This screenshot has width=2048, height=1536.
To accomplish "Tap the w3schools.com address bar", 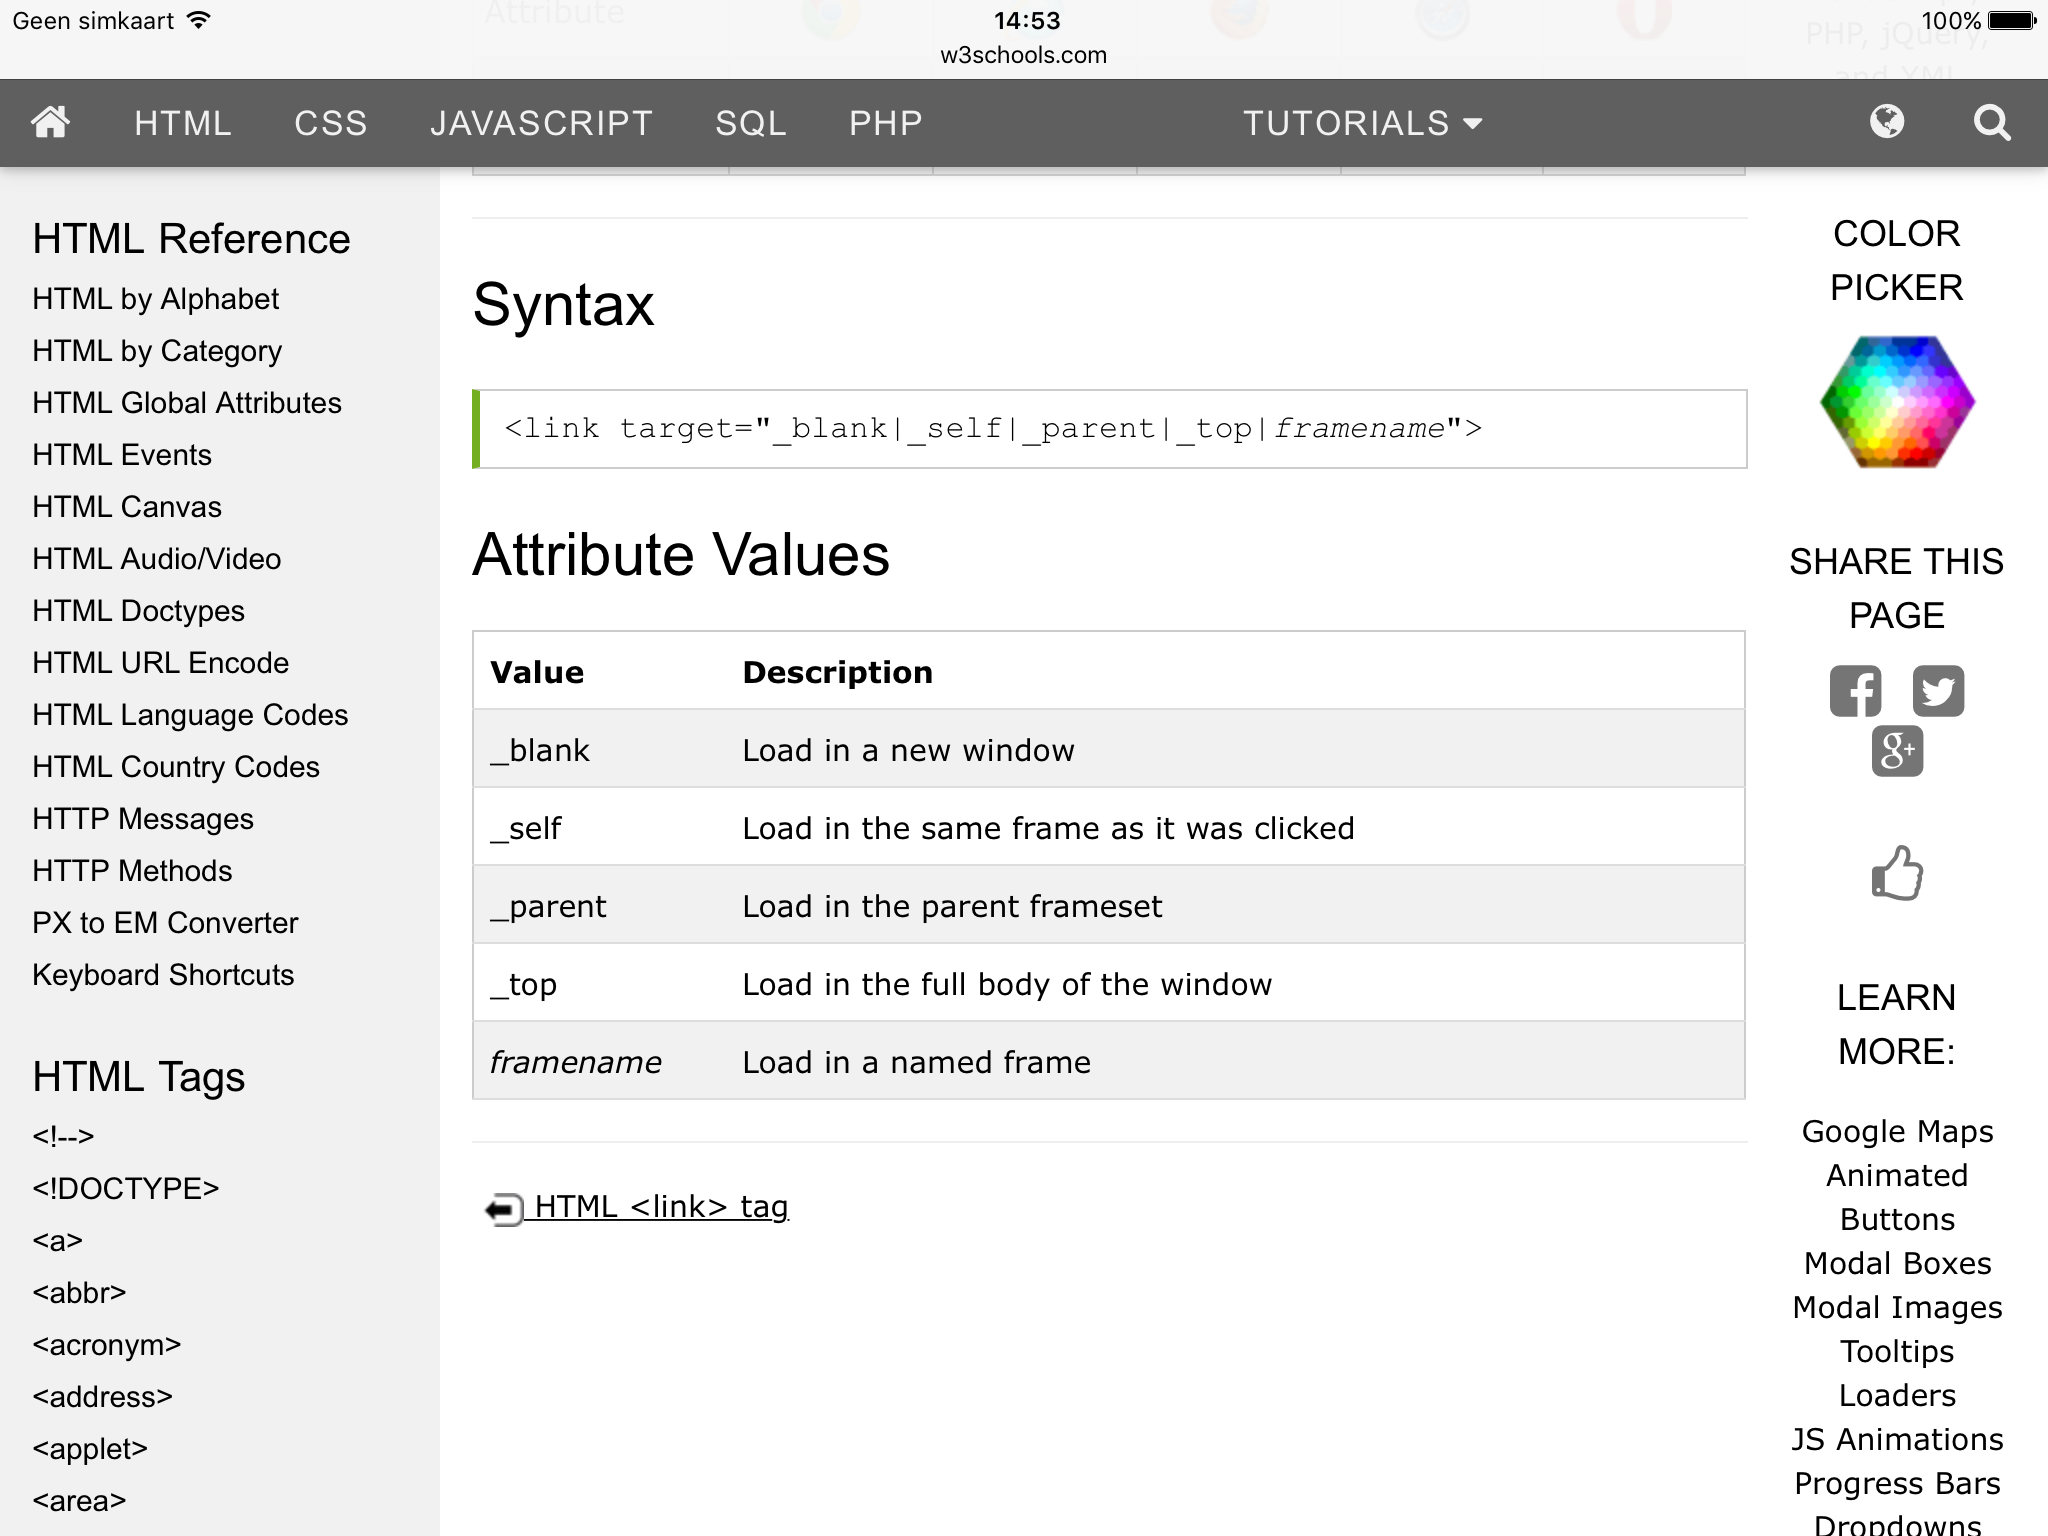I will pos(1023,55).
